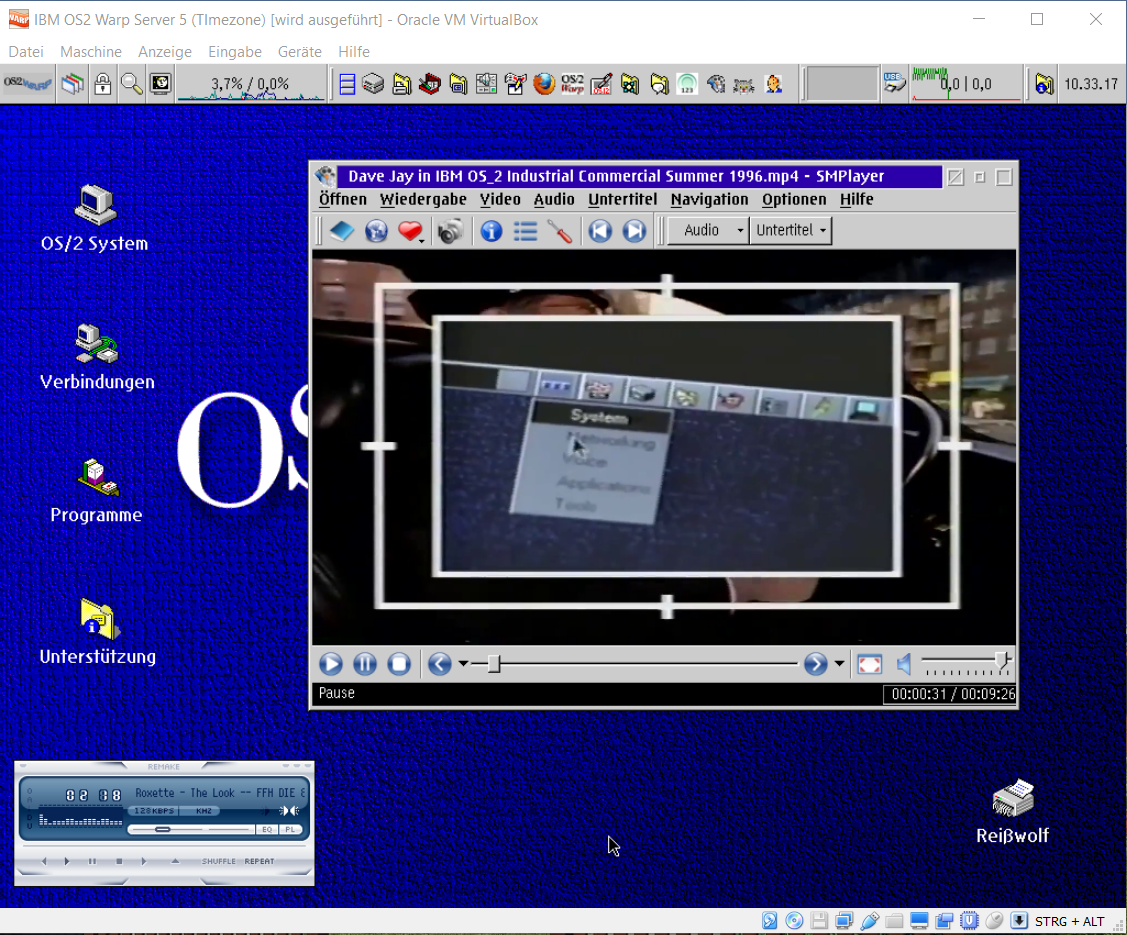Open the Programme desktop icon
Screen dimensions: 1127x935
(x=97, y=477)
